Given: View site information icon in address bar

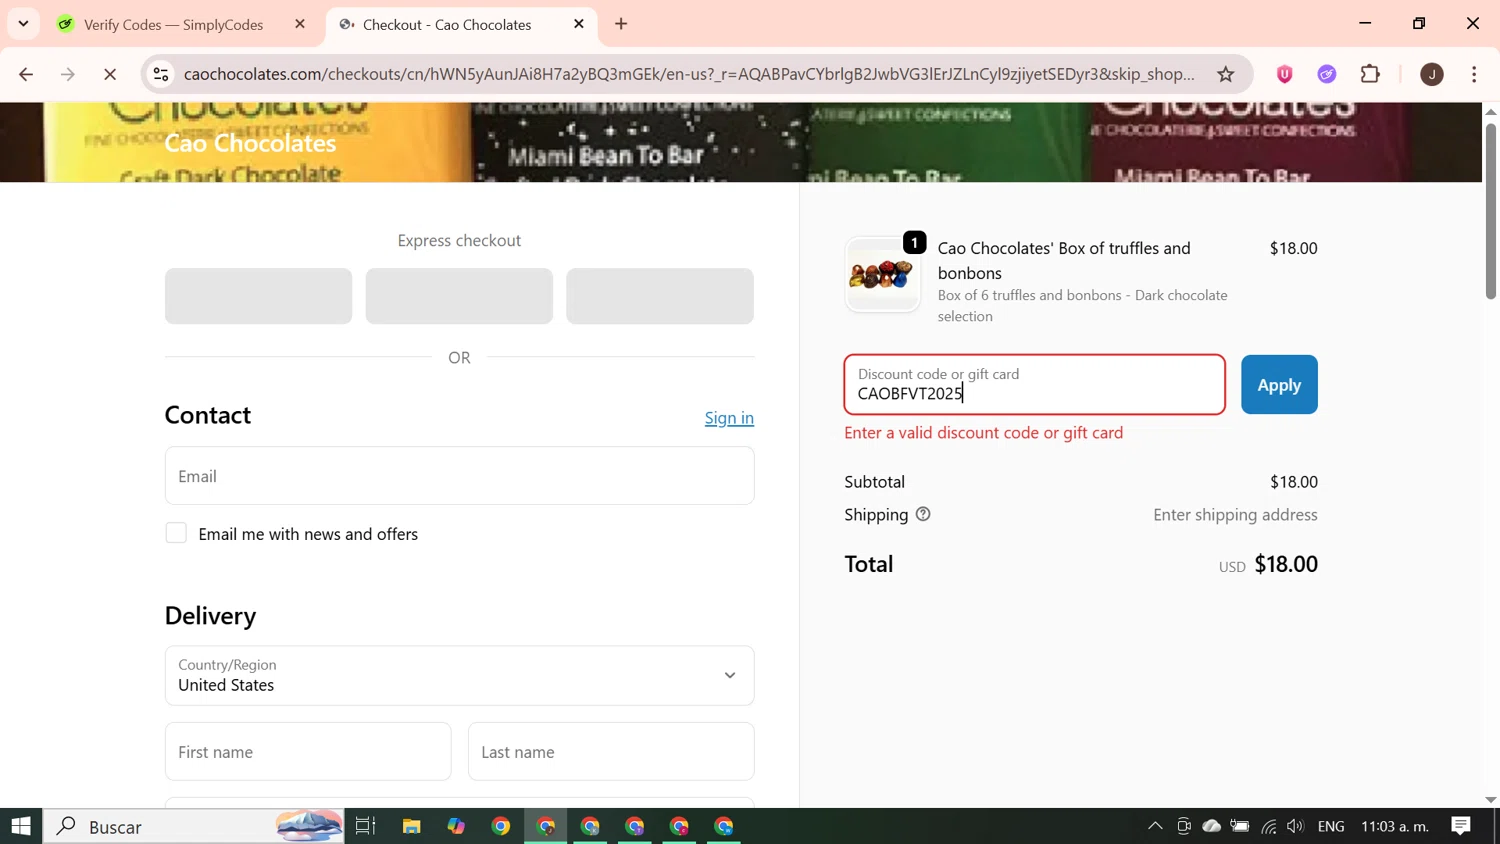Looking at the screenshot, I should (x=161, y=74).
